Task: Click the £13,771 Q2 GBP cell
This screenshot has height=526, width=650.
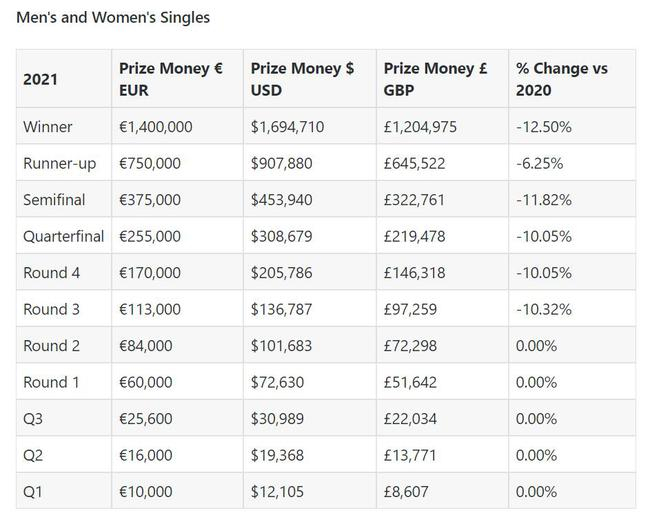Action: coord(410,455)
